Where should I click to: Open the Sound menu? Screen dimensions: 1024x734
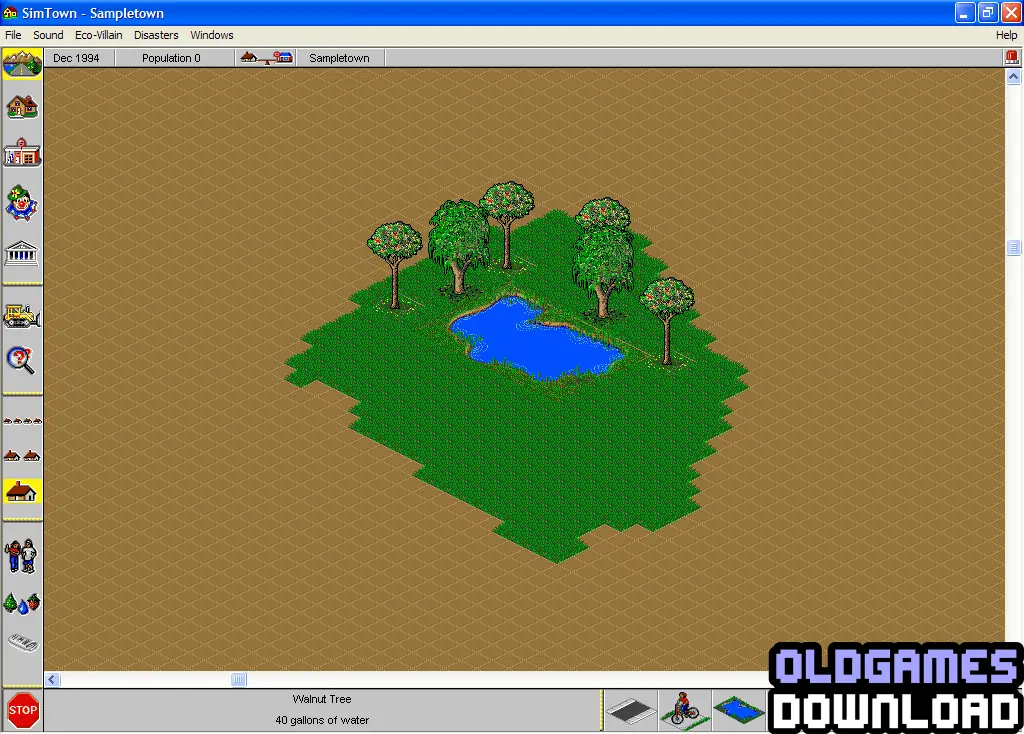(x=48, y=35)
